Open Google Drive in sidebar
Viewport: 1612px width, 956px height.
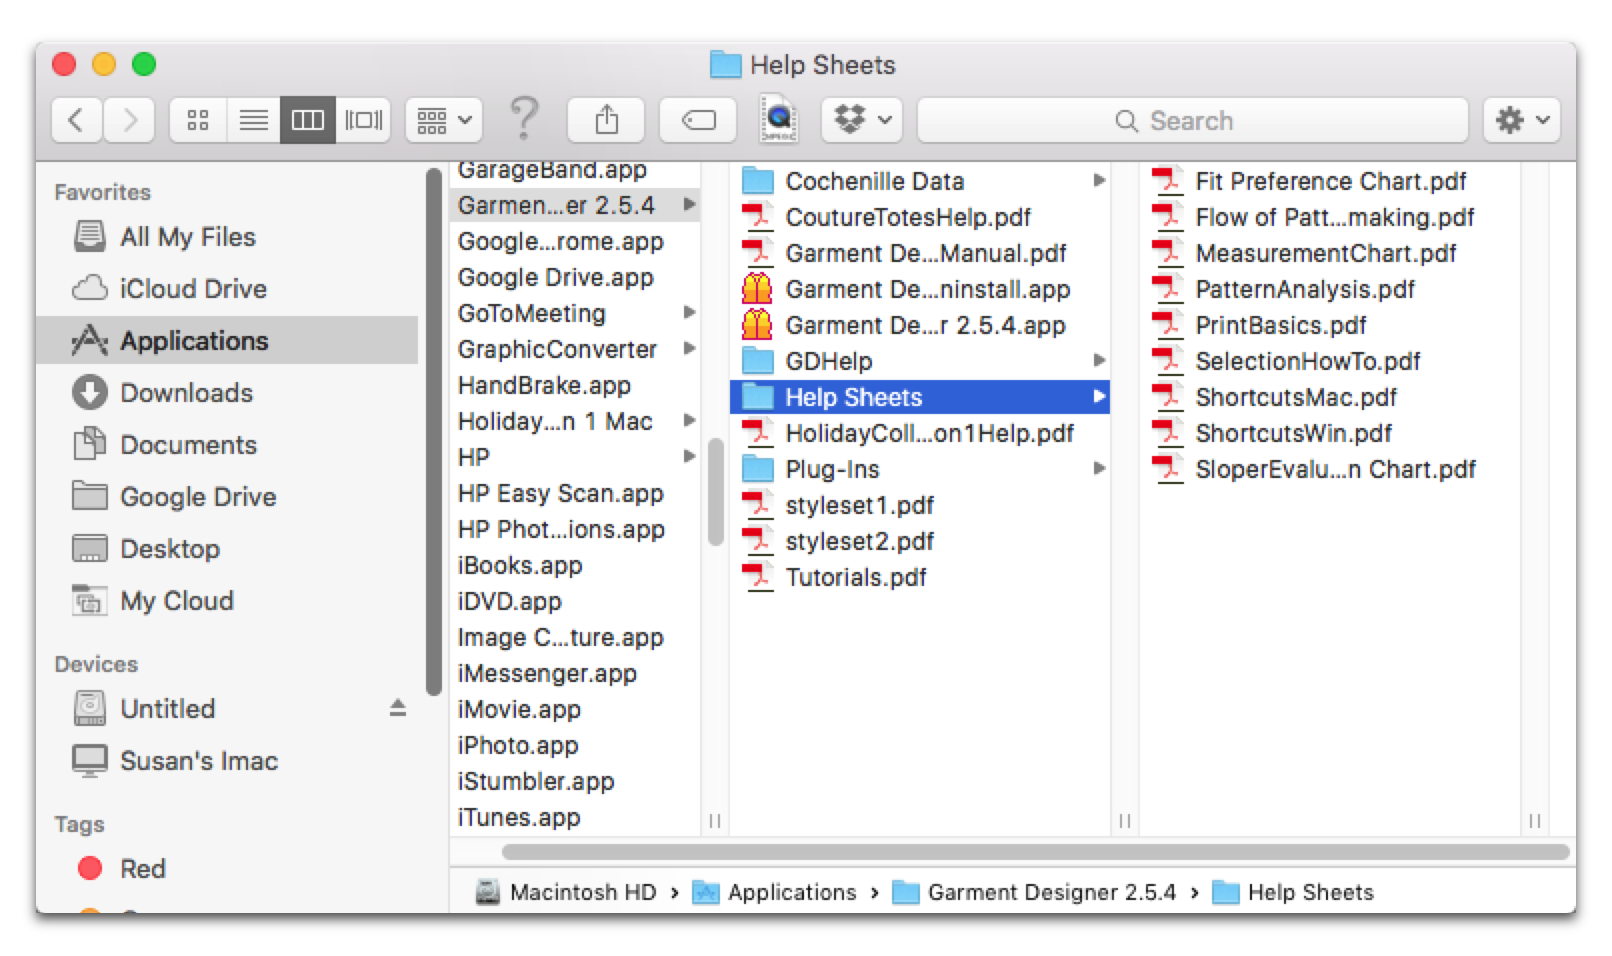227,497
